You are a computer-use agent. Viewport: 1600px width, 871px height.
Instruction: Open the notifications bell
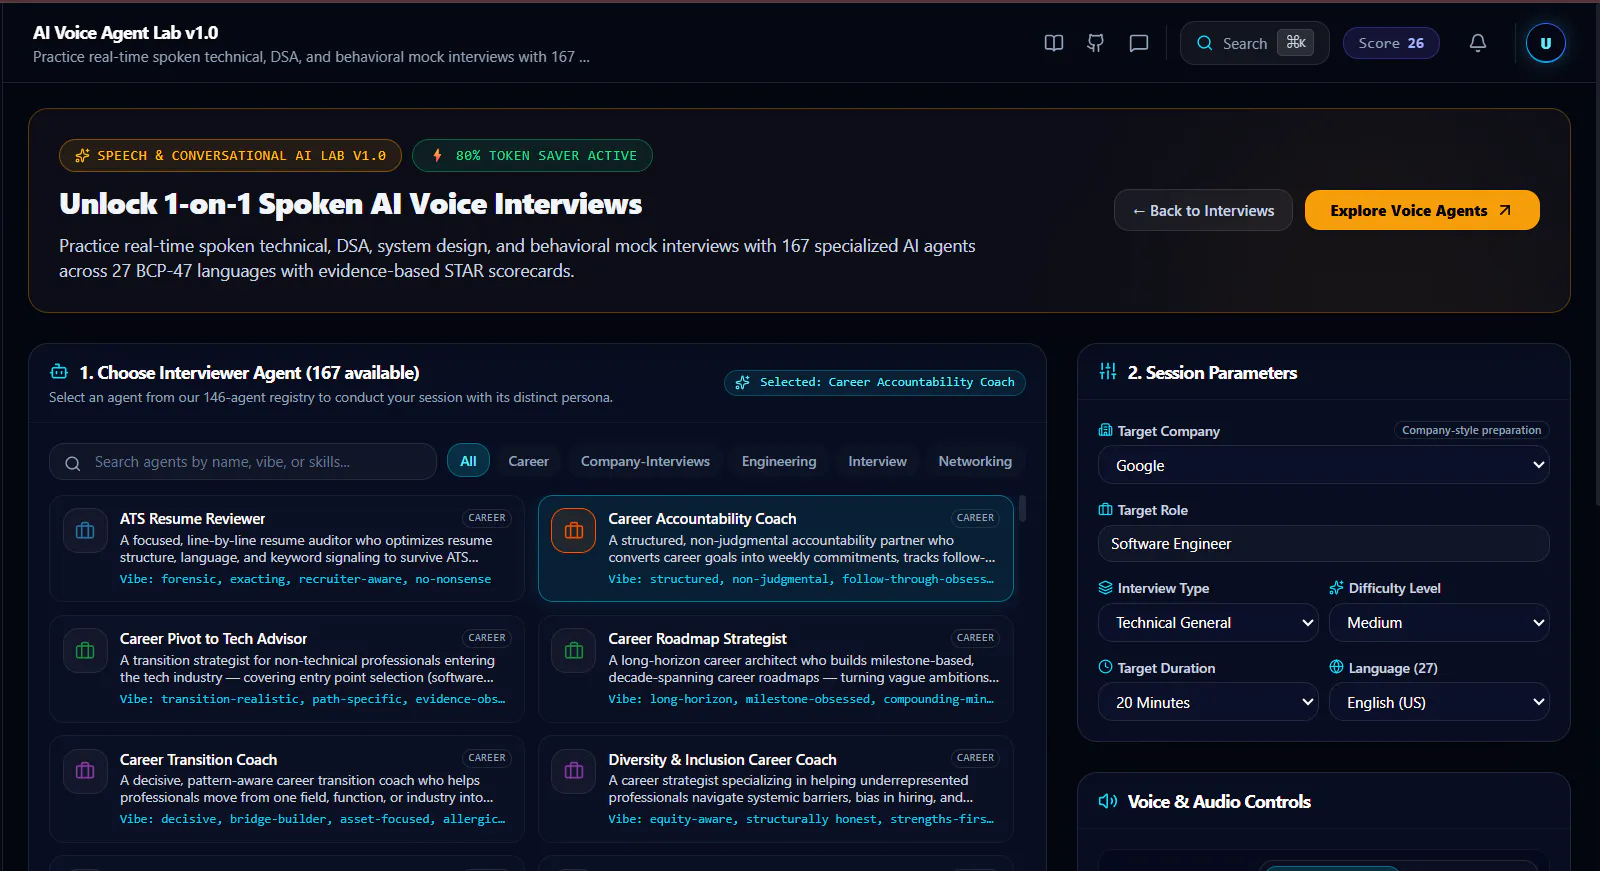point(1478,43)
